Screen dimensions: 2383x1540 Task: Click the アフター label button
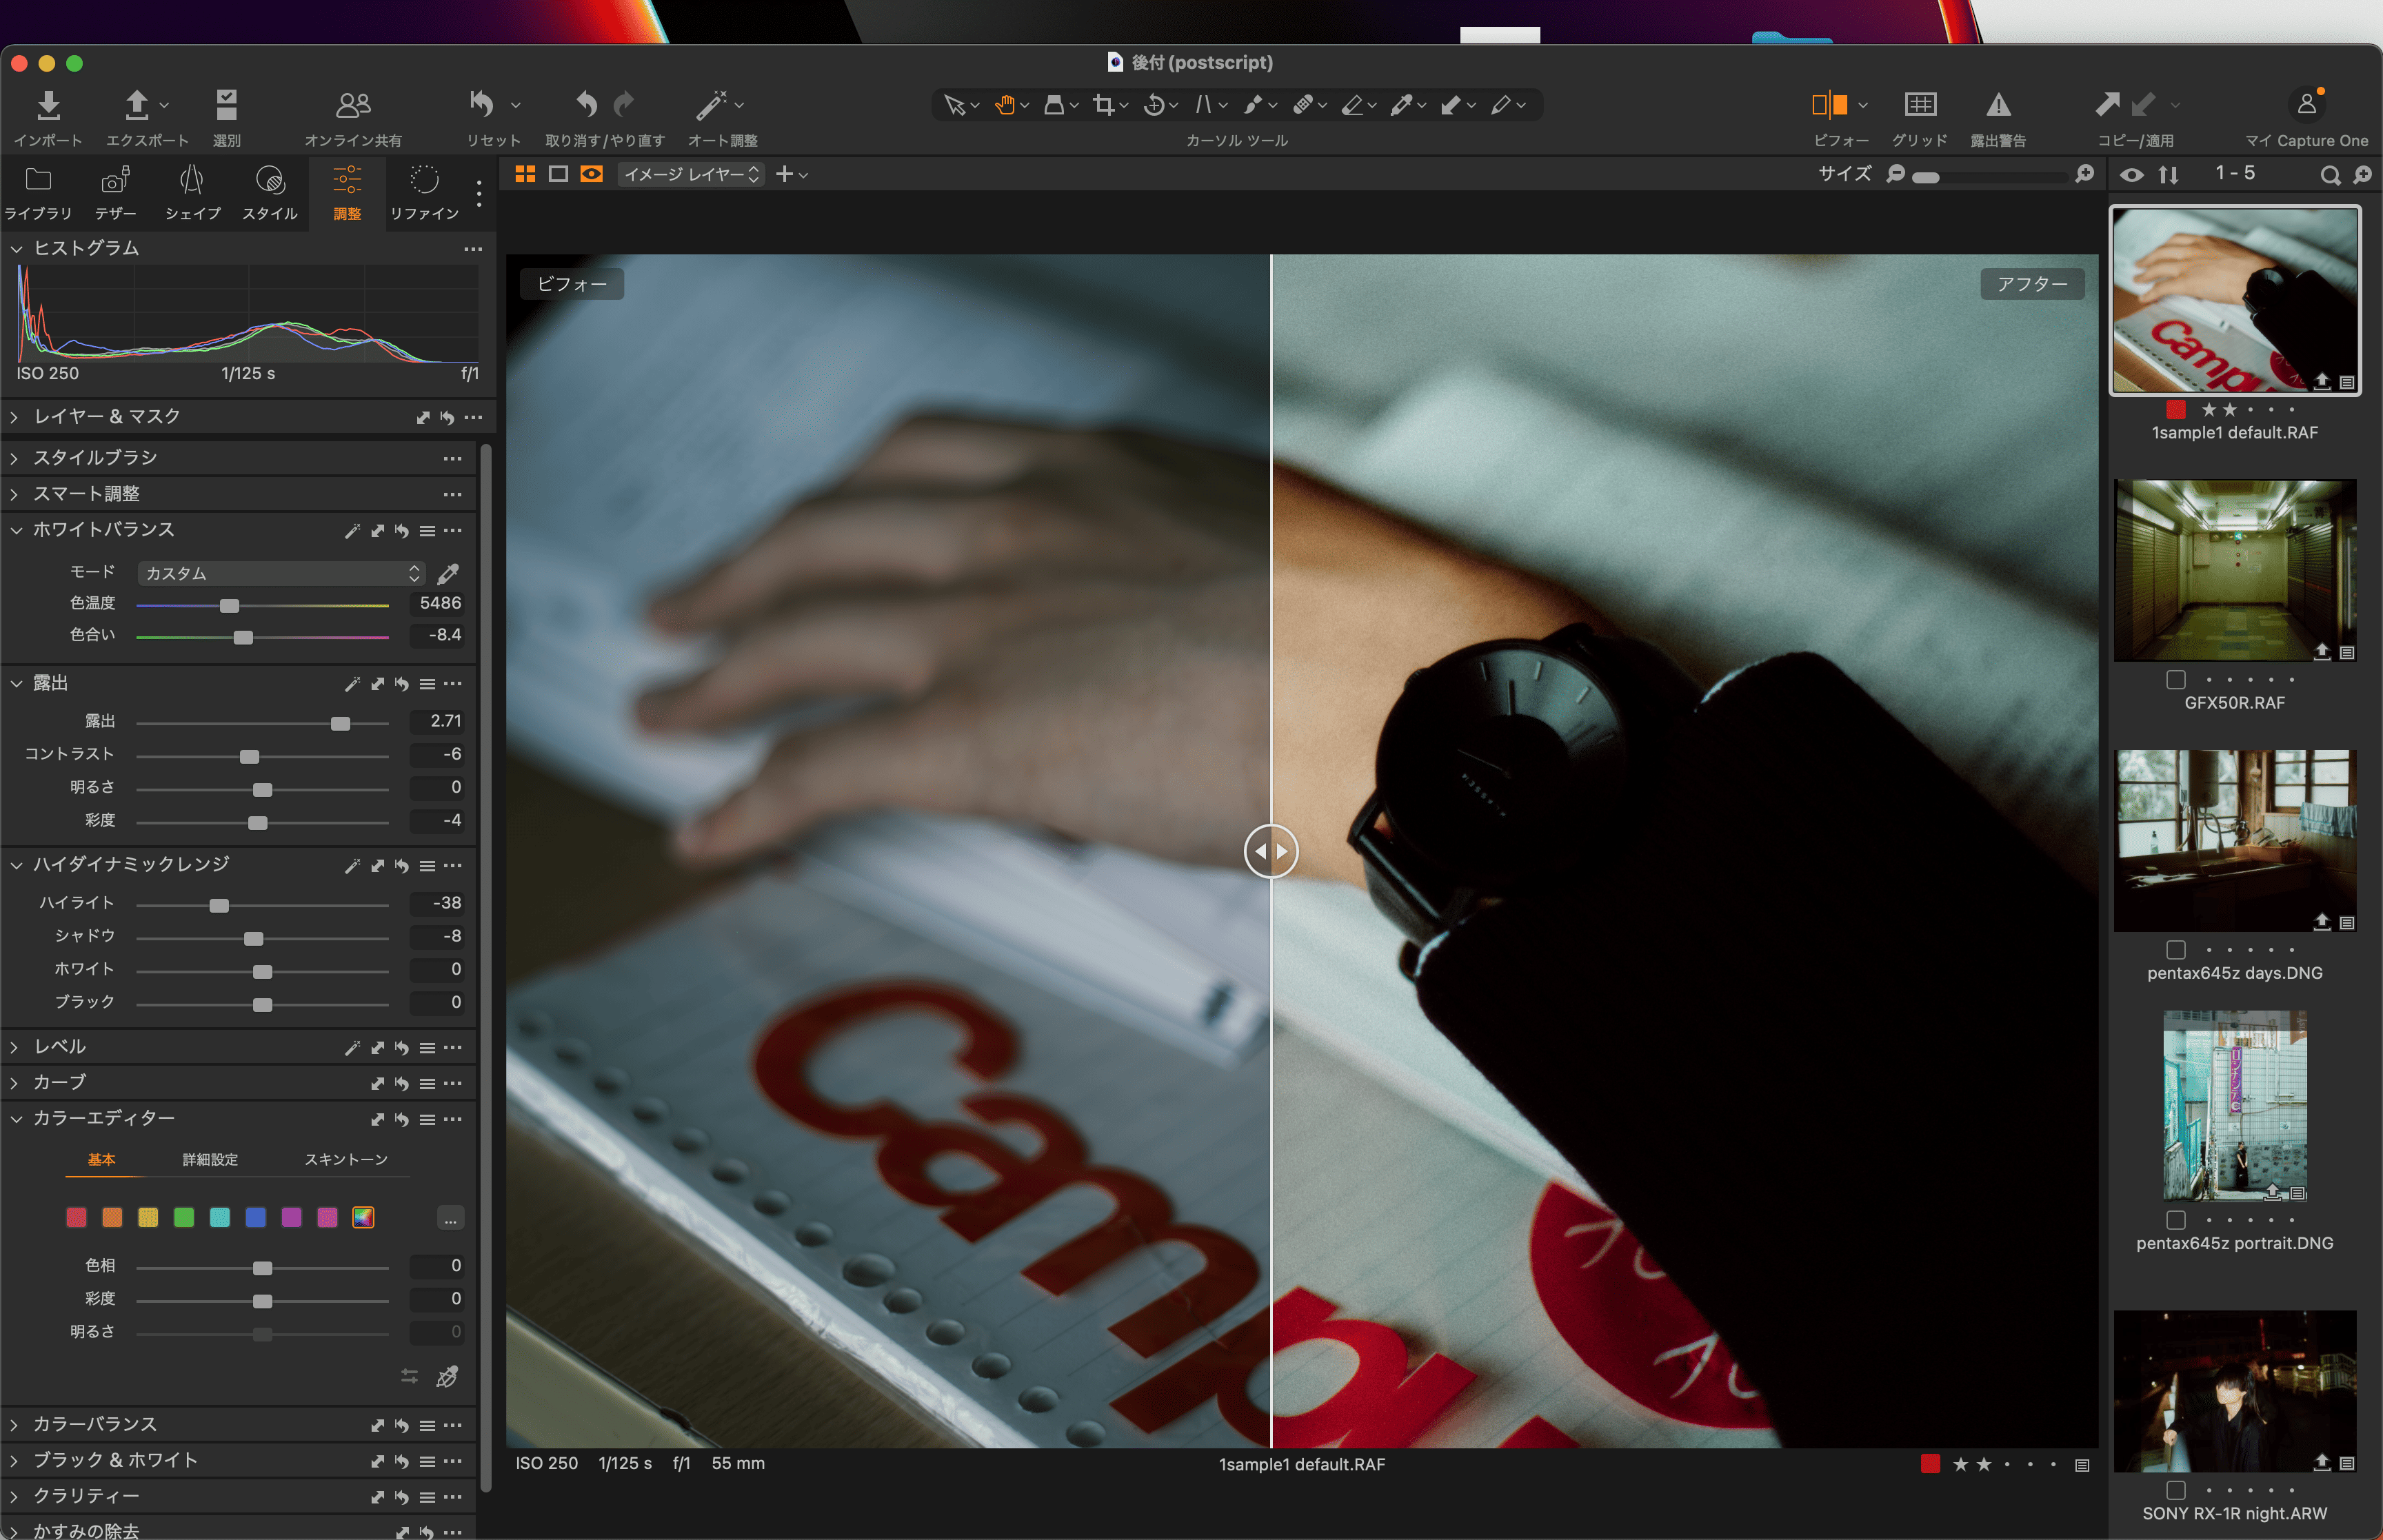click(2032, 284)
